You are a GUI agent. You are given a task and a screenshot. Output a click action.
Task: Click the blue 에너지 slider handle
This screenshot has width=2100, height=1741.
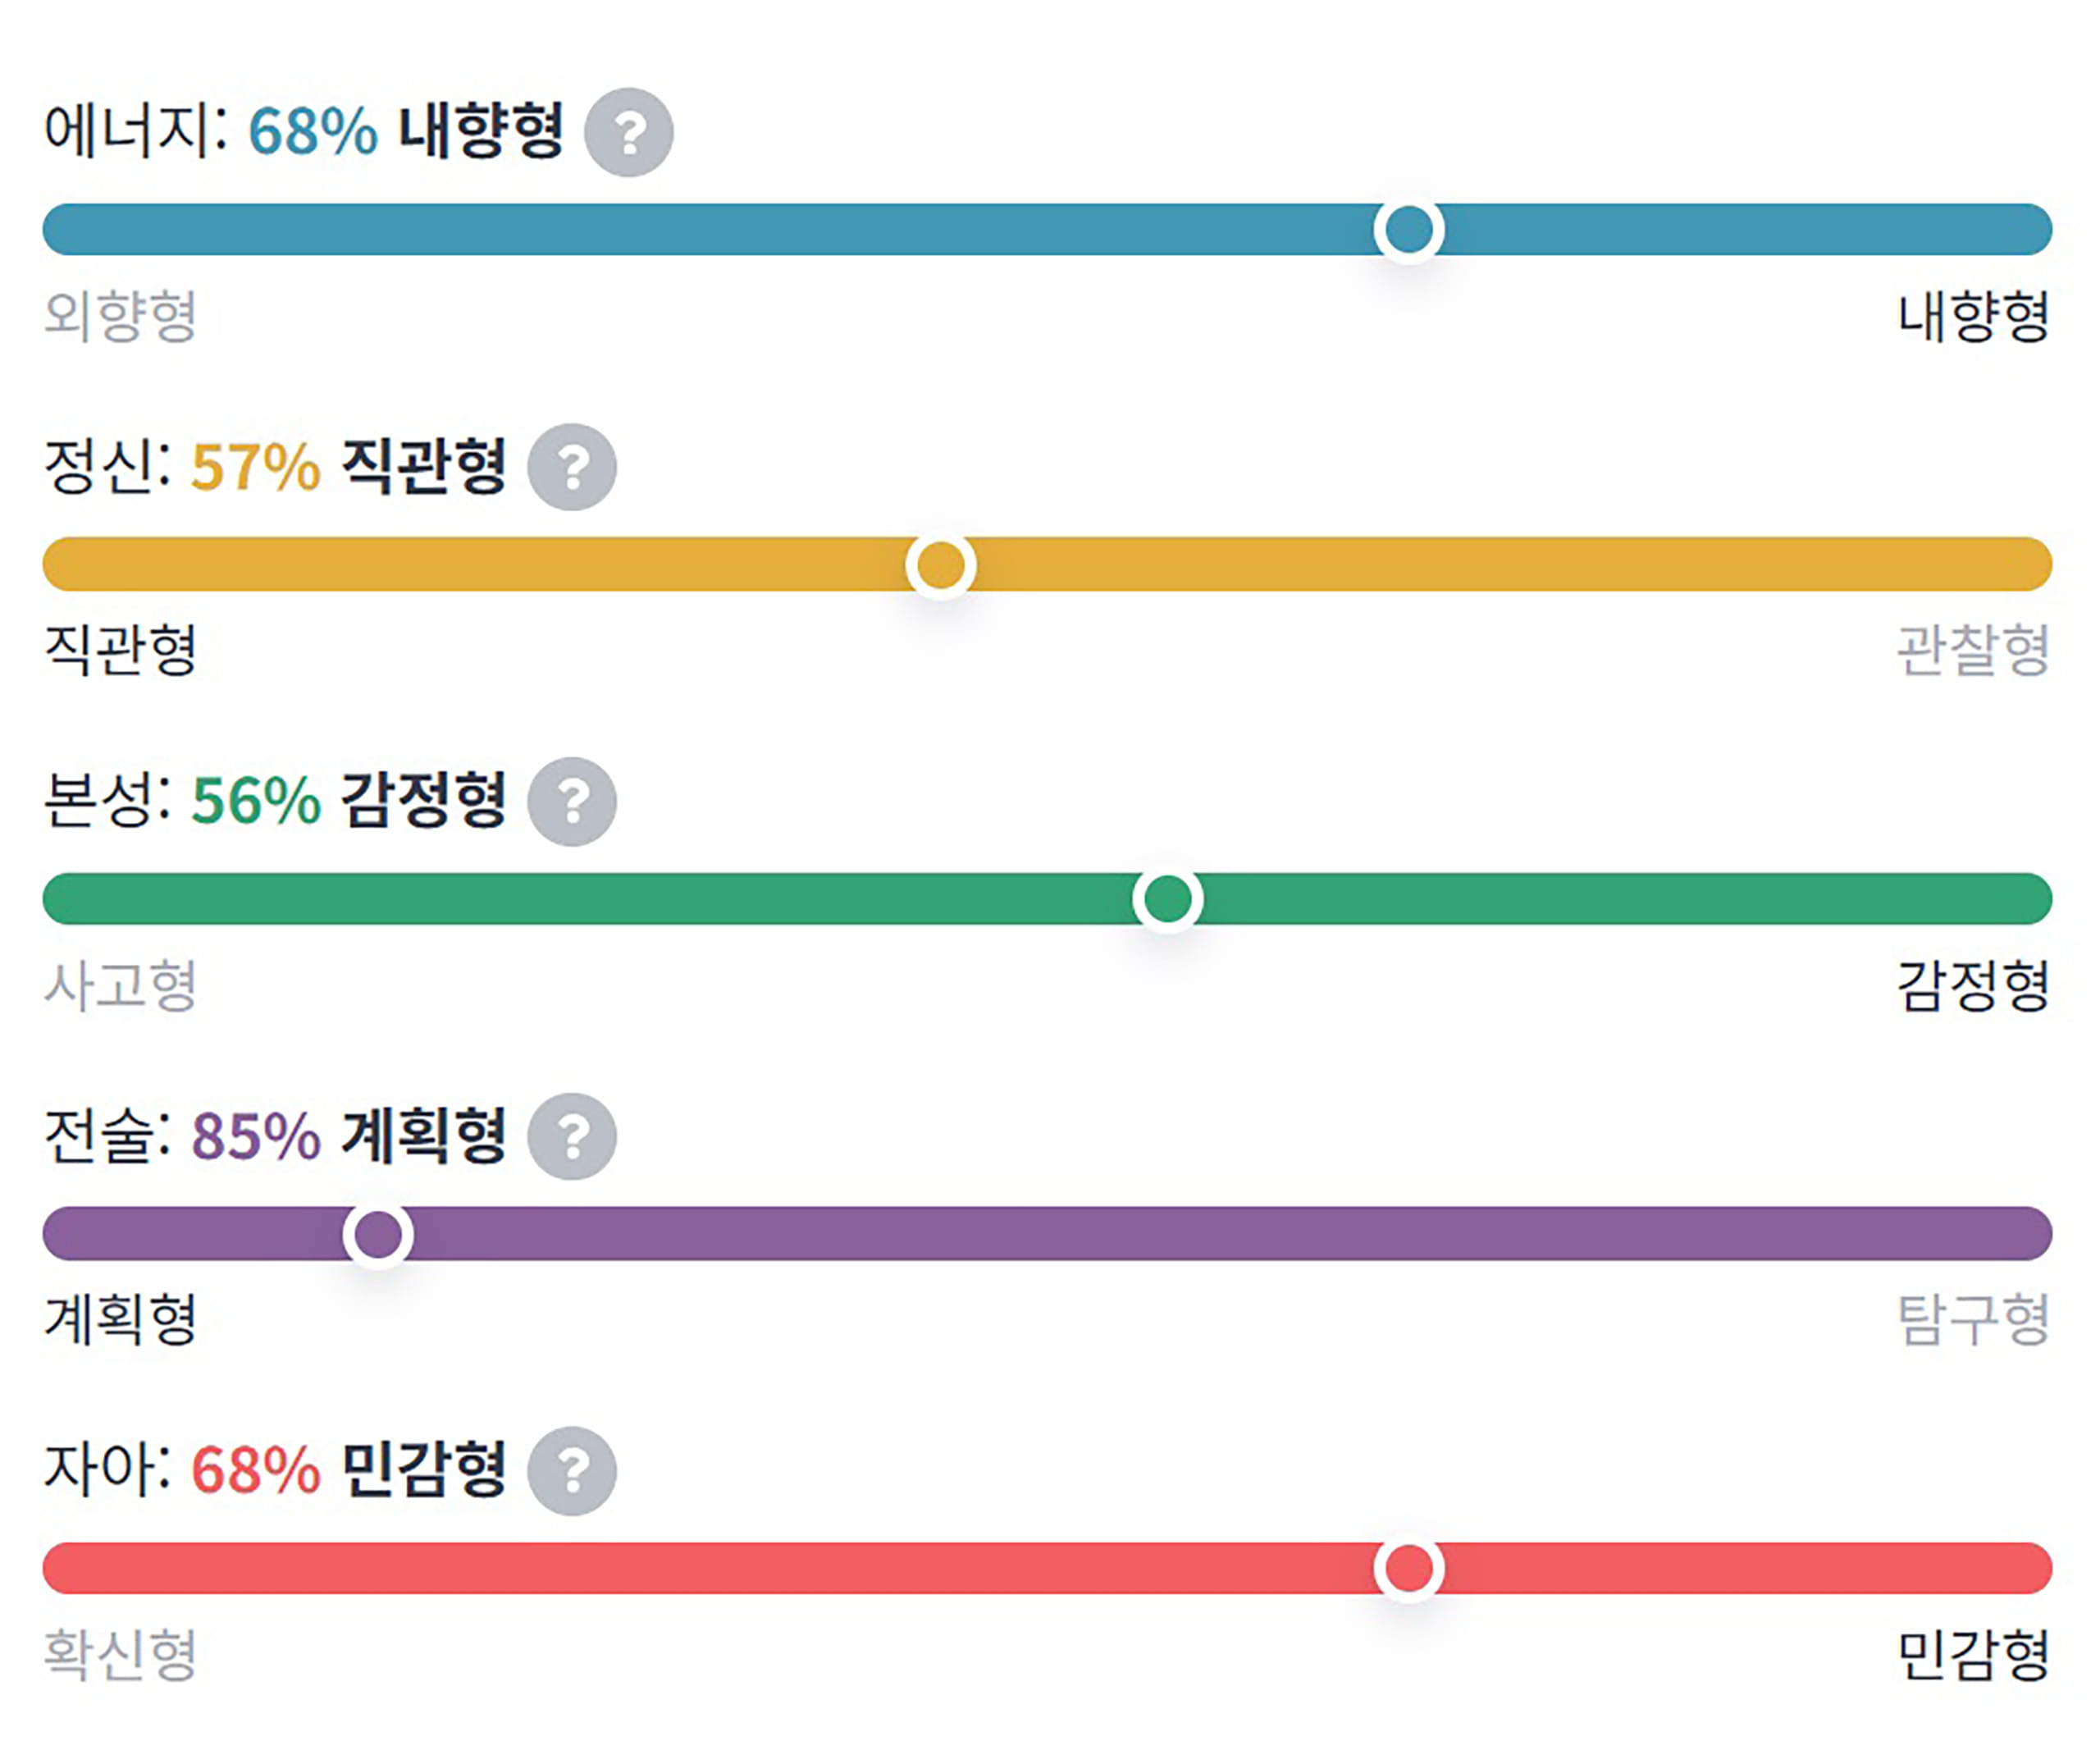pyautogui.click(x=1408, y=230)
